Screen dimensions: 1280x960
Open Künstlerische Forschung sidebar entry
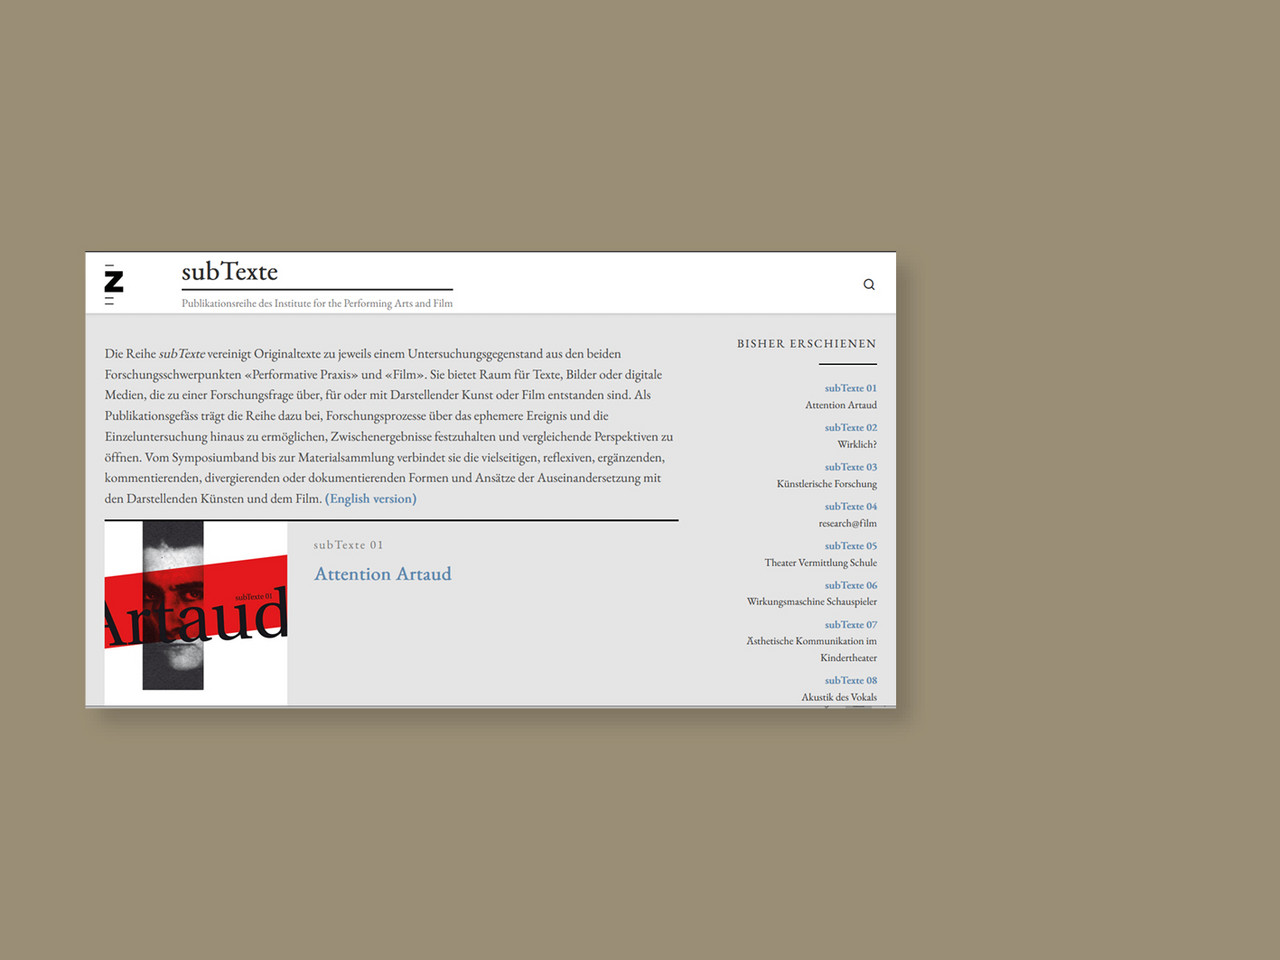tap(826, 484)
